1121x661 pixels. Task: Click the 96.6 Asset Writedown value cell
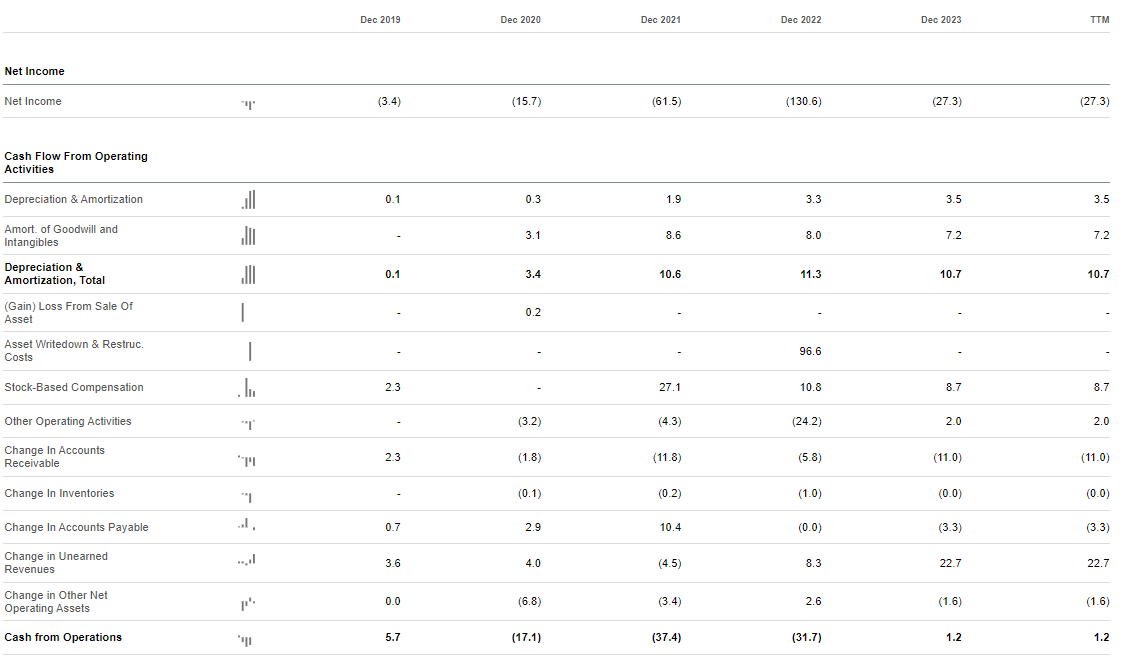point(812,352)
